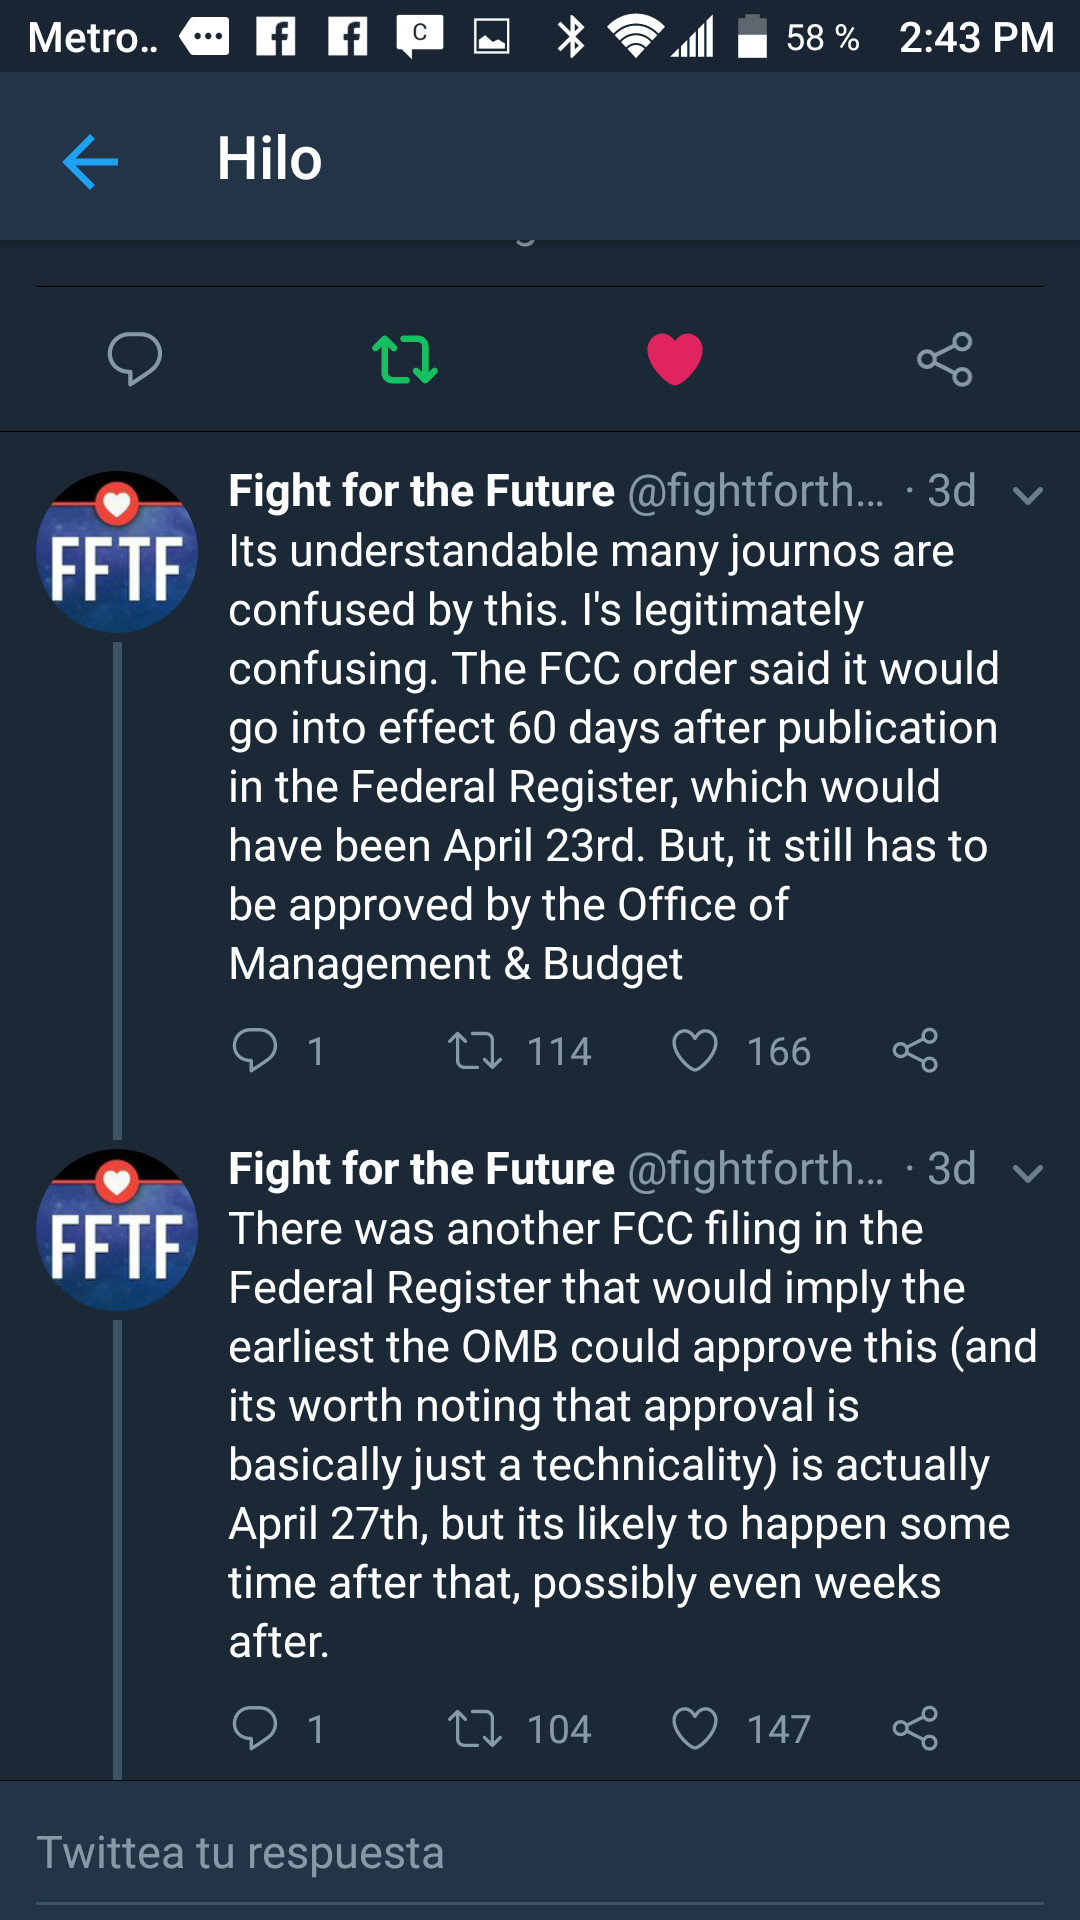Reply to the FCC order tweet
1080x1920 pixels.
(255, 1050)
